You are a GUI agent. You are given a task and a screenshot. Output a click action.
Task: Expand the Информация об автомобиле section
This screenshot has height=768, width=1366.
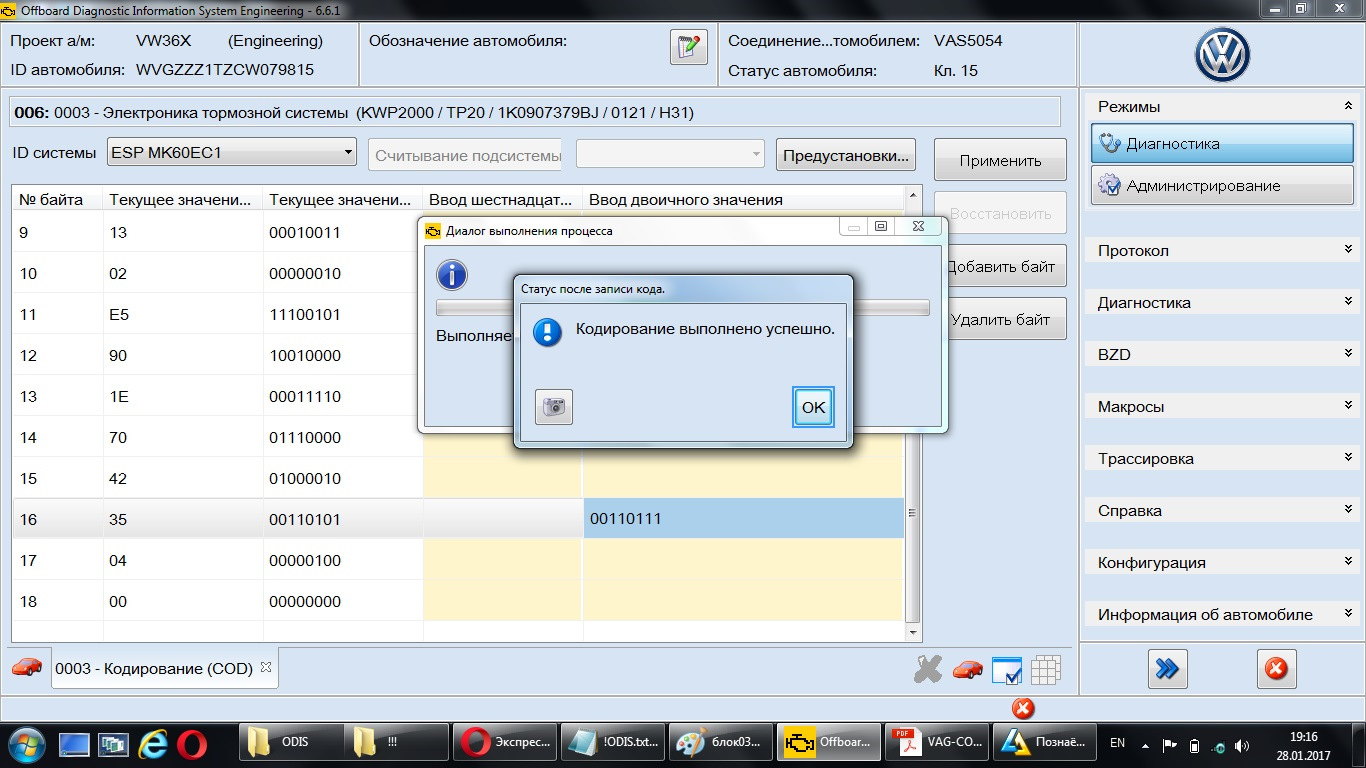pos(1349,614)
